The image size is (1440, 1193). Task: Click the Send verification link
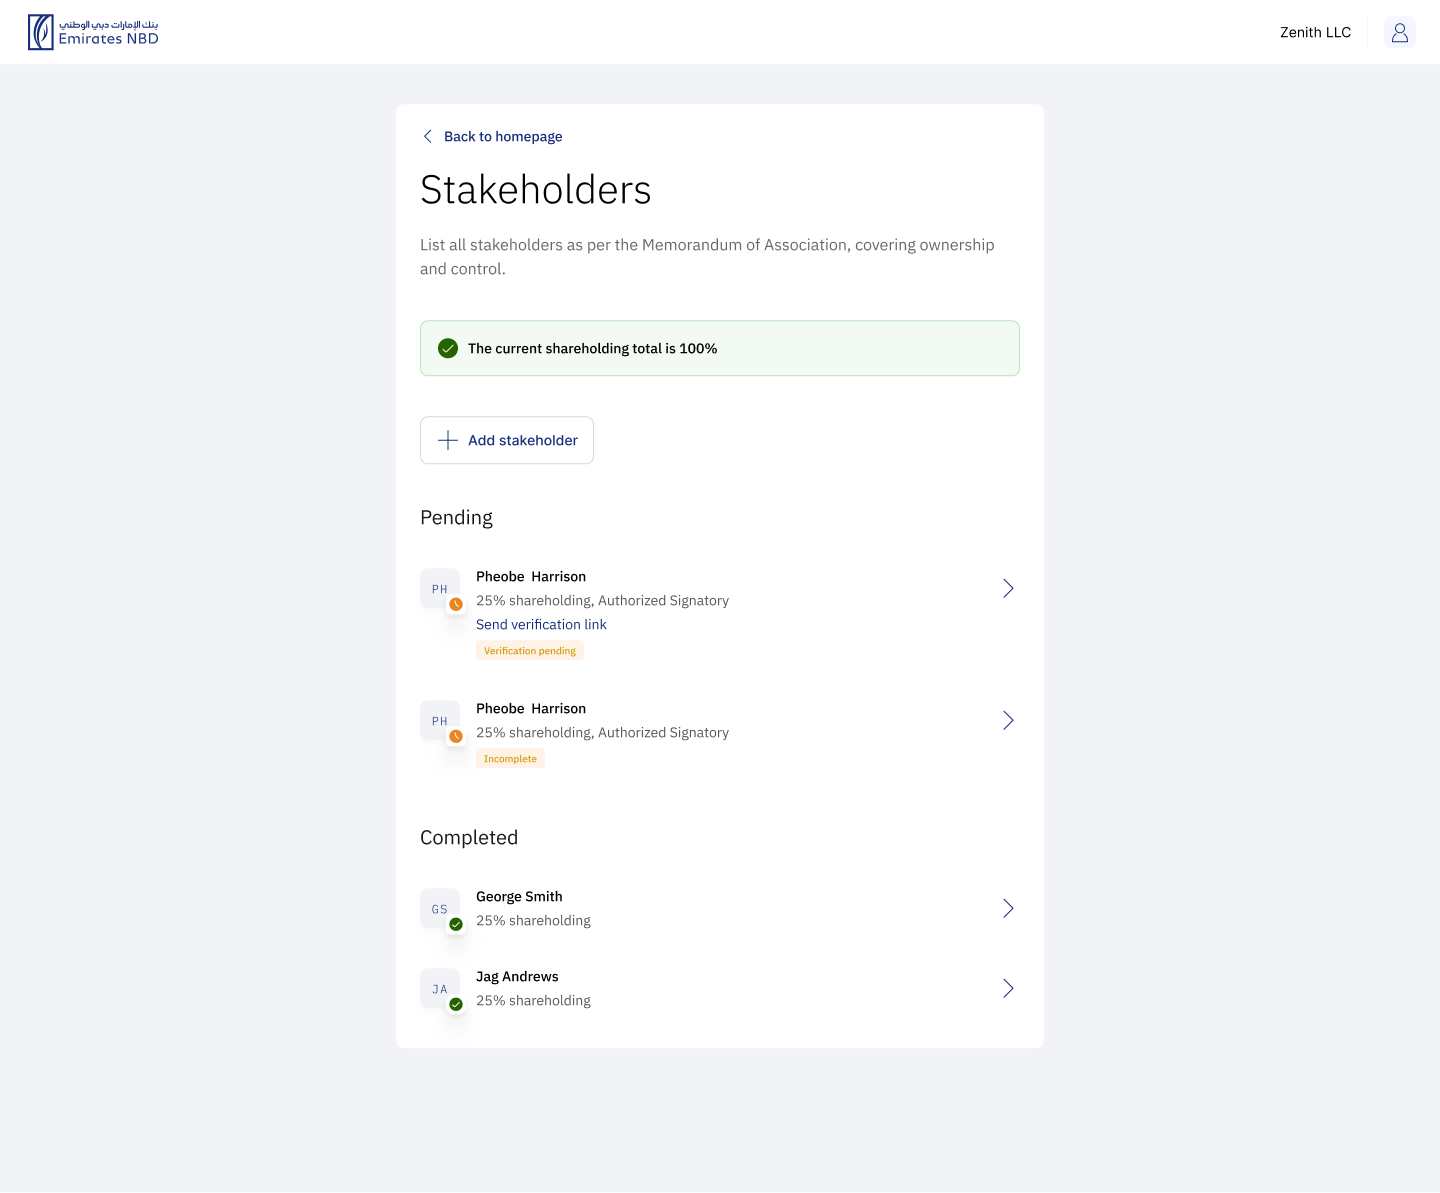541,624
